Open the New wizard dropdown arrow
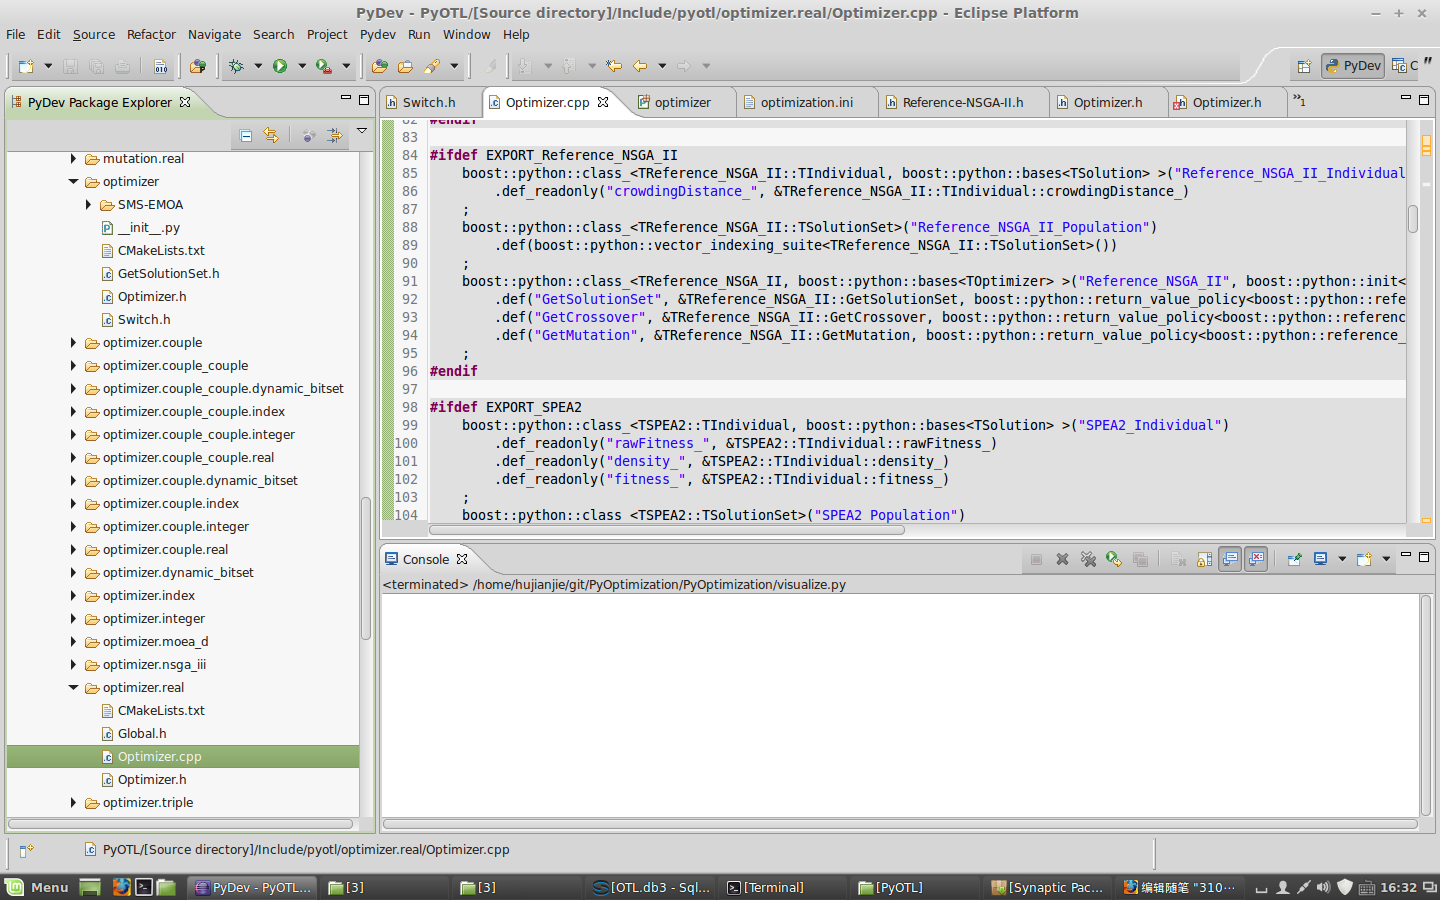The image size is (1440, 900). (x=47, y=66)
